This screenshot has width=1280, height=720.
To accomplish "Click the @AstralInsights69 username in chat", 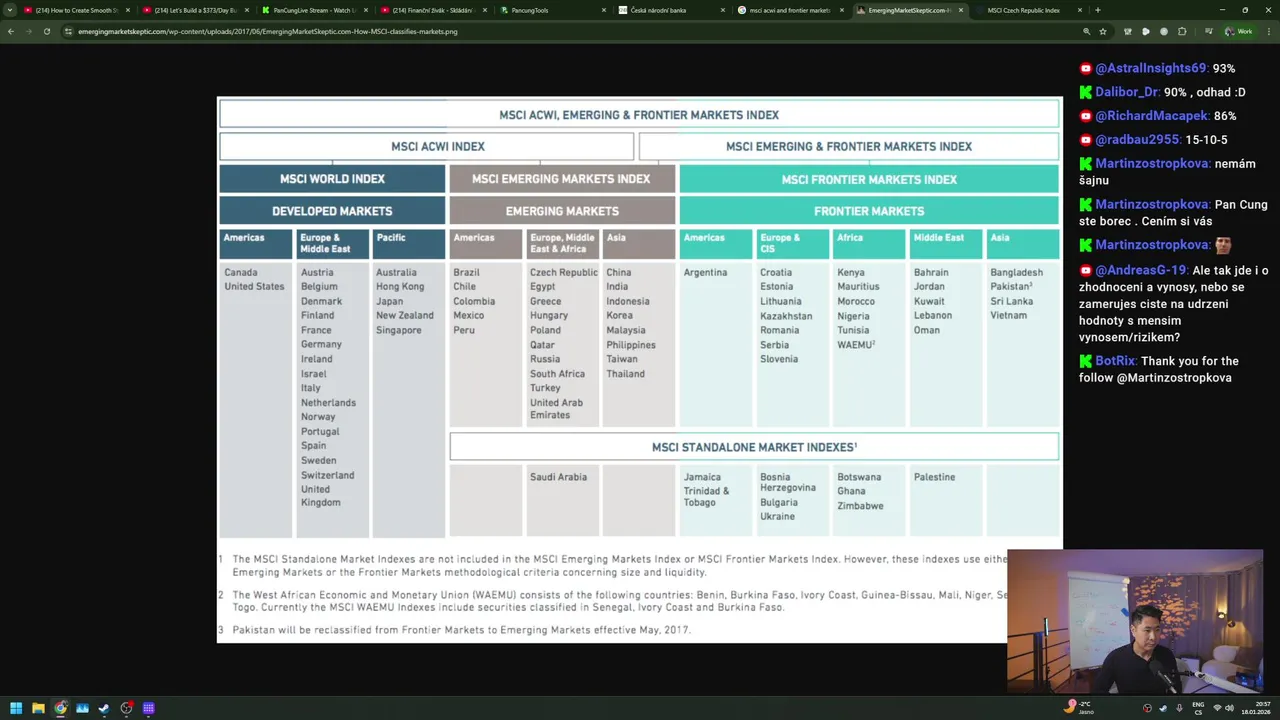I will (x=1151, y=68).
